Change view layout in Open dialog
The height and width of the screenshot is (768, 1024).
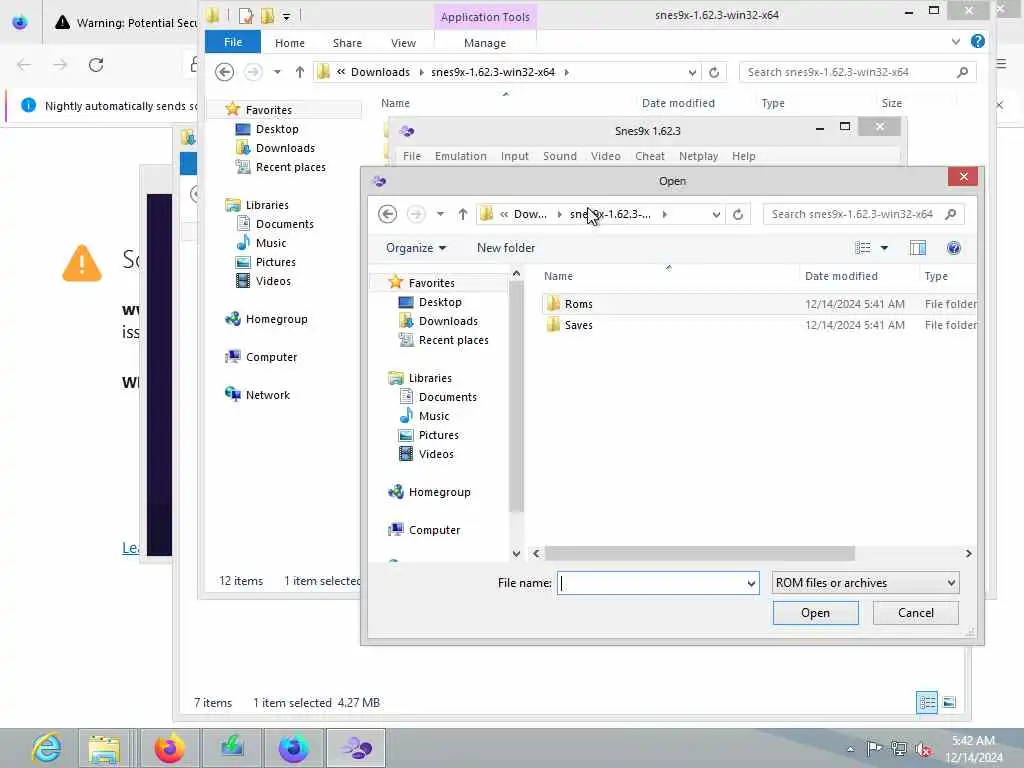(x=863, y=248)
